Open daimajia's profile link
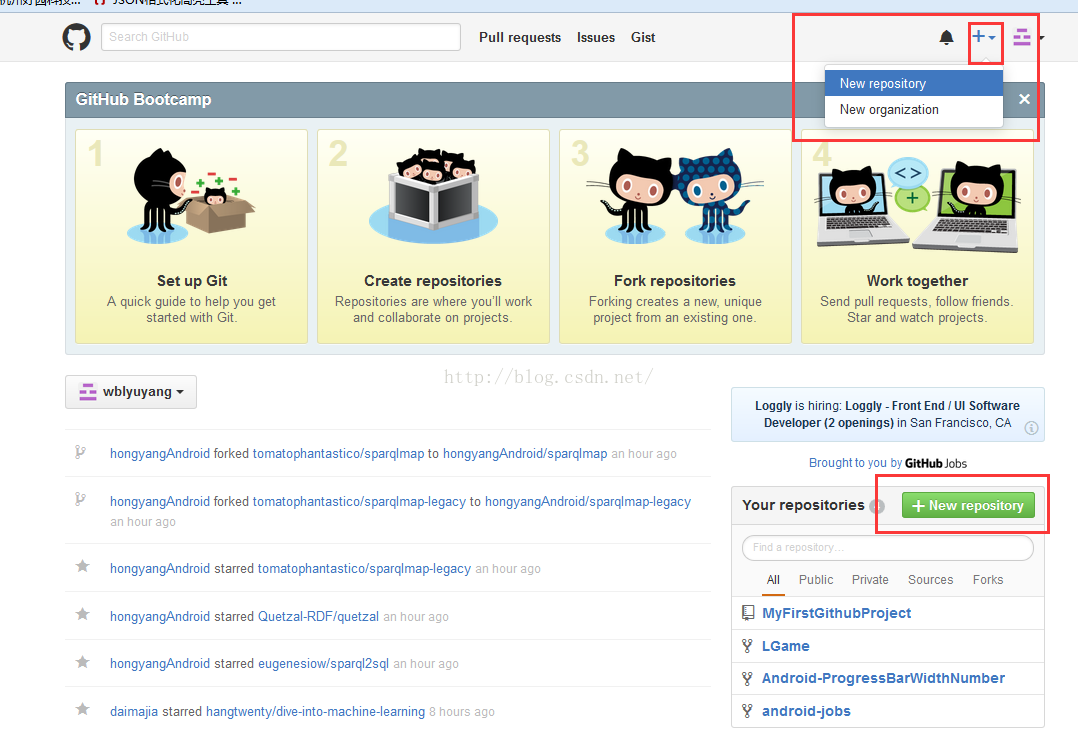 (134, 711)
